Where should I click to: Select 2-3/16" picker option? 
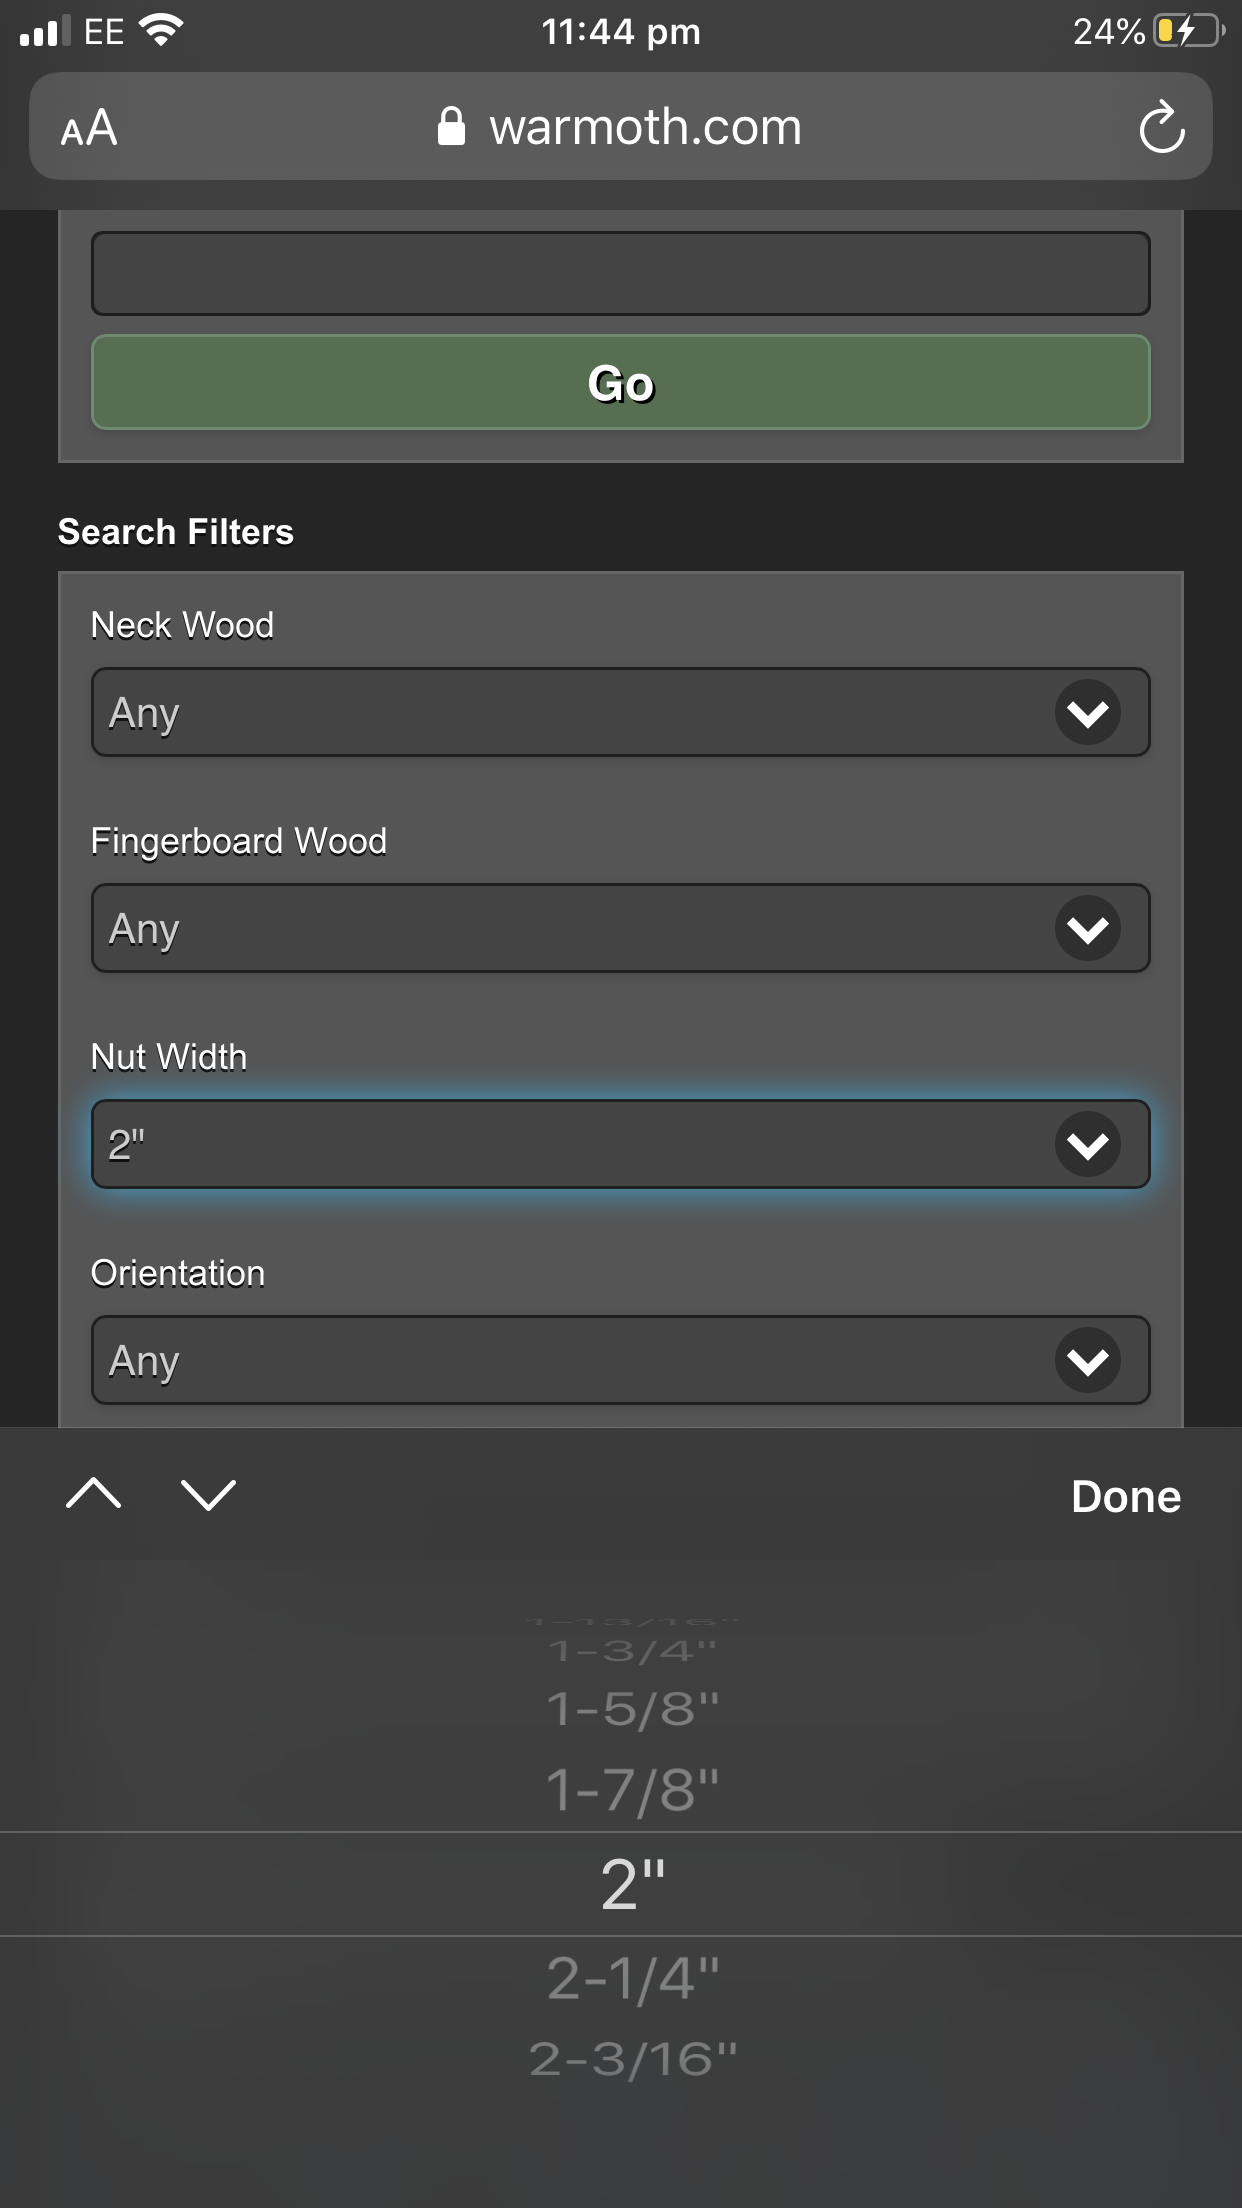point(632,2059)
